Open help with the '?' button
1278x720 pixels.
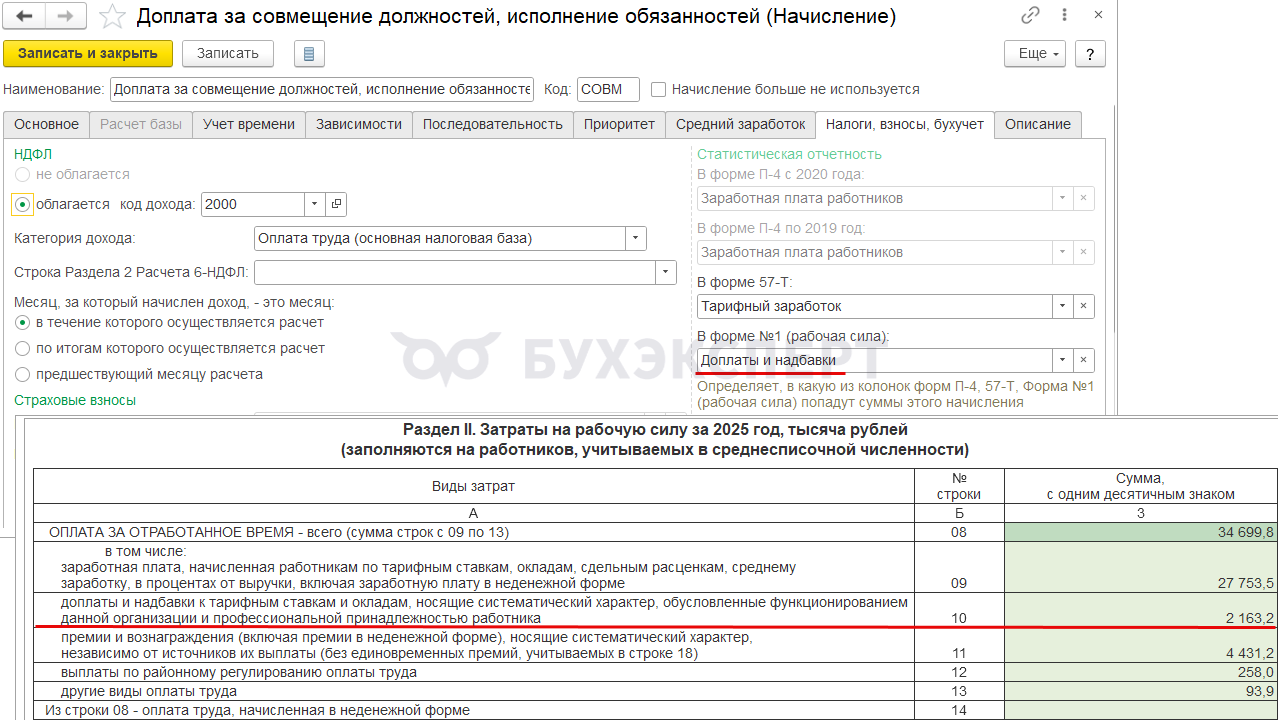(1091, 54)
